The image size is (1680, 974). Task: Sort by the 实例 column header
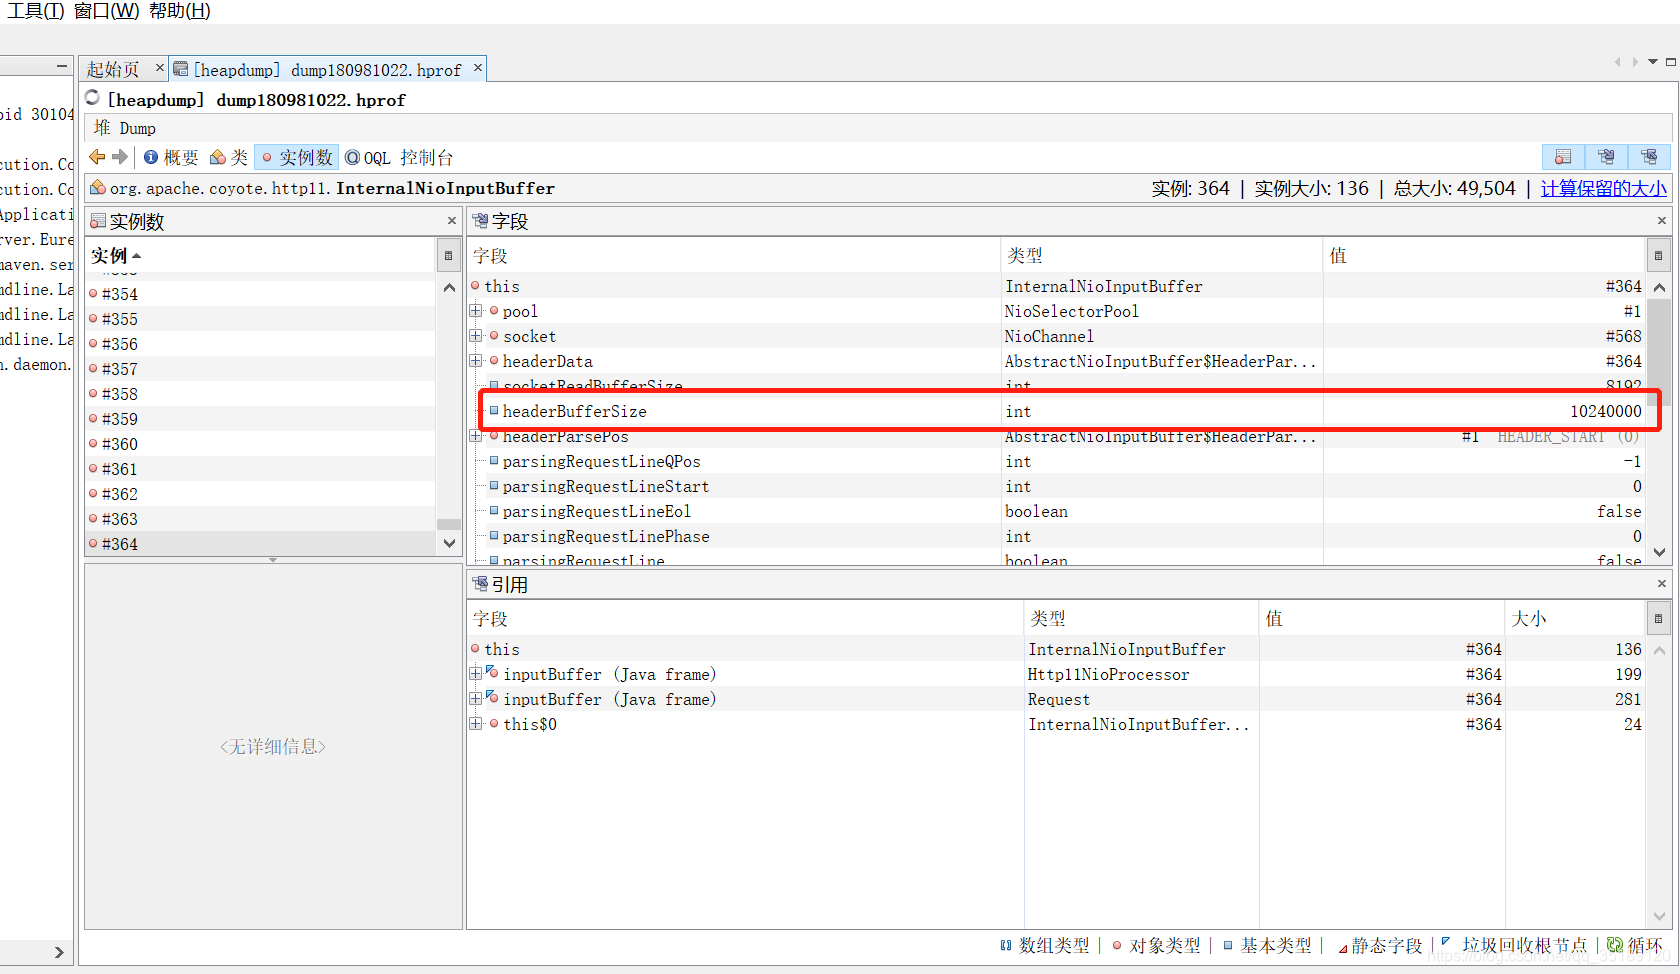[x=261, y=256]
